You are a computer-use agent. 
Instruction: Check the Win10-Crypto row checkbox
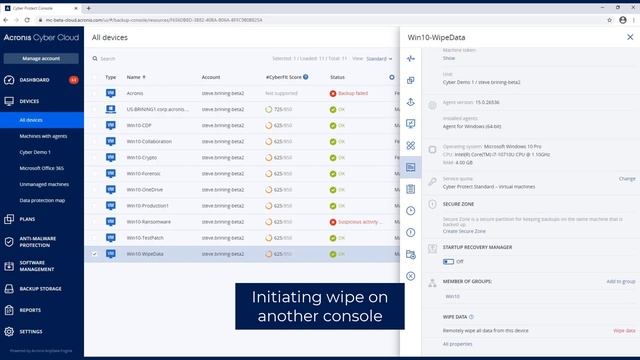pyautogui.click(x=95, y=158)
